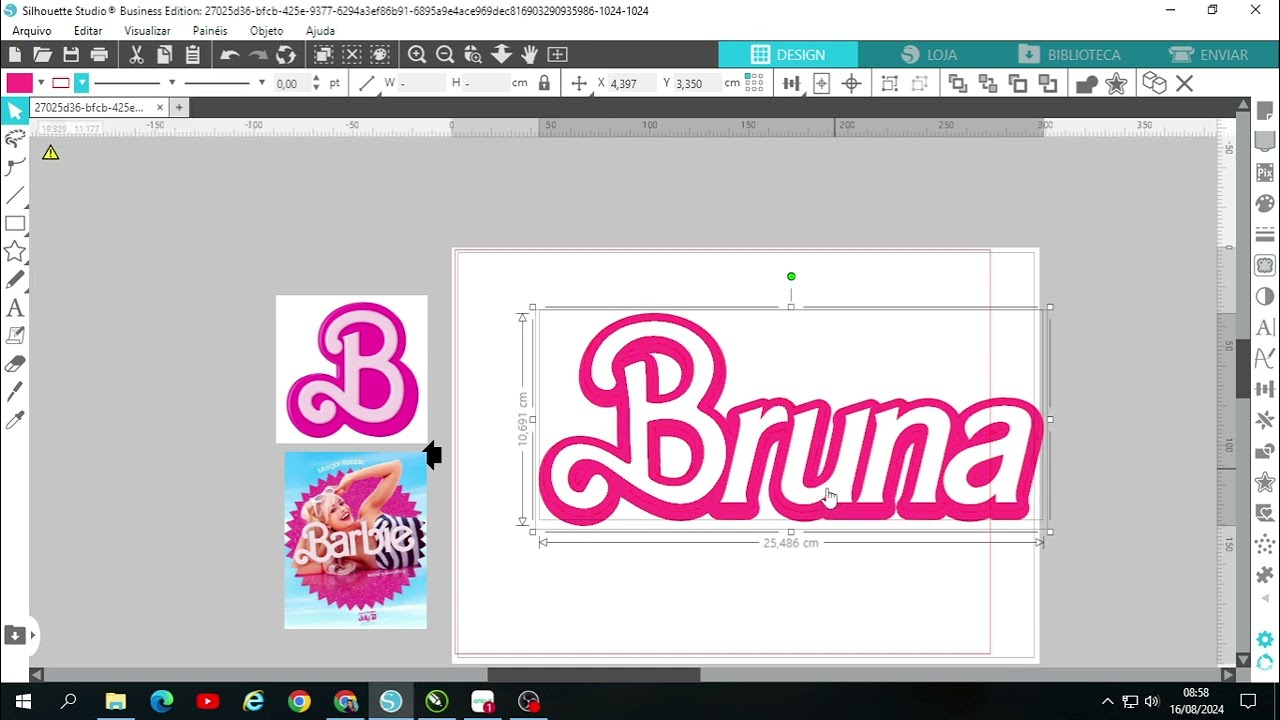Open the Preferences gear icon
This screenshot has width=1280, height=720.
coord(1265,639)
